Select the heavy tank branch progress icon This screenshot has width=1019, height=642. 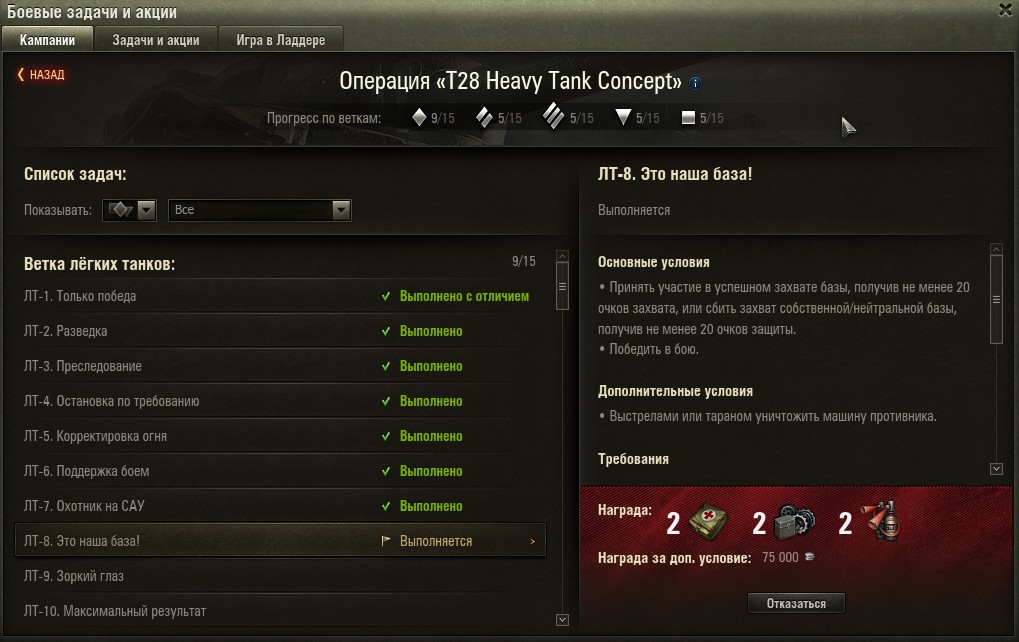(554, 117)
